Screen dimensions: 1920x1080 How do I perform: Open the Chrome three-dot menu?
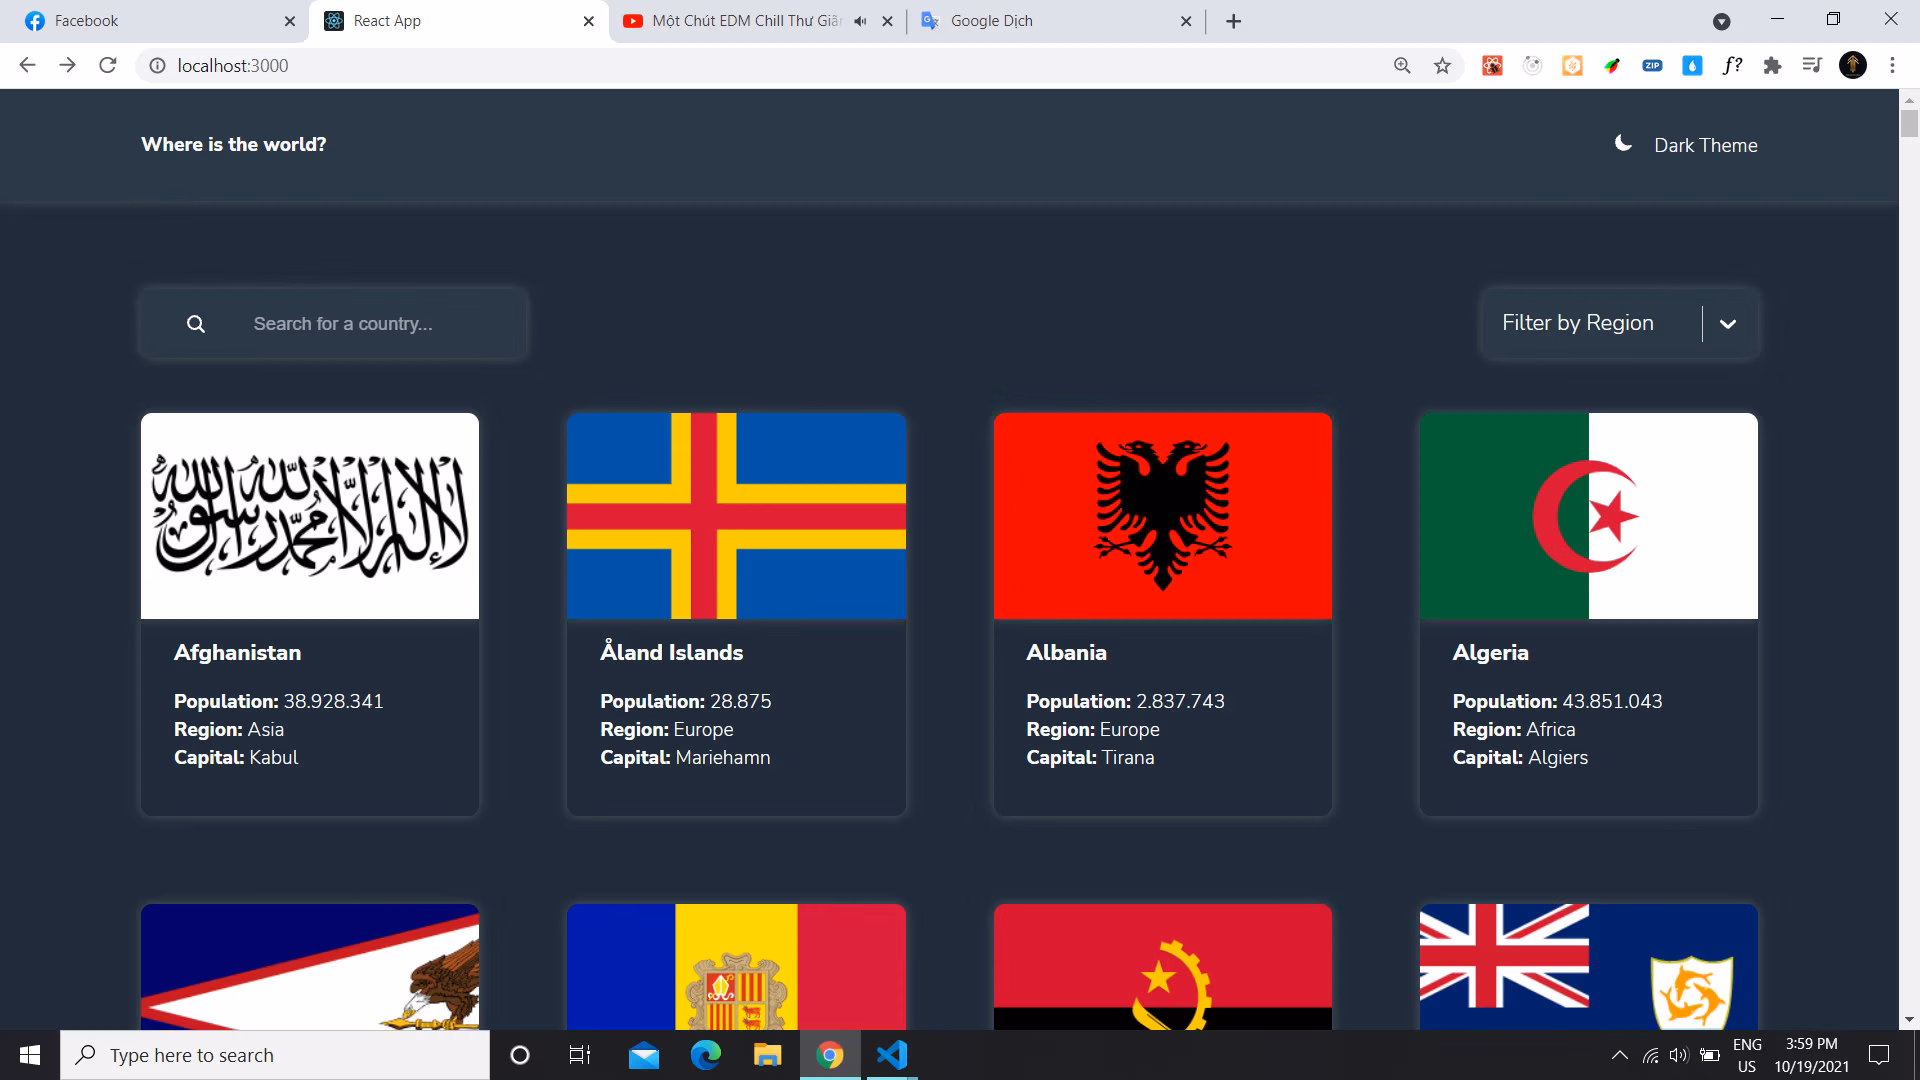point(1892,66)
